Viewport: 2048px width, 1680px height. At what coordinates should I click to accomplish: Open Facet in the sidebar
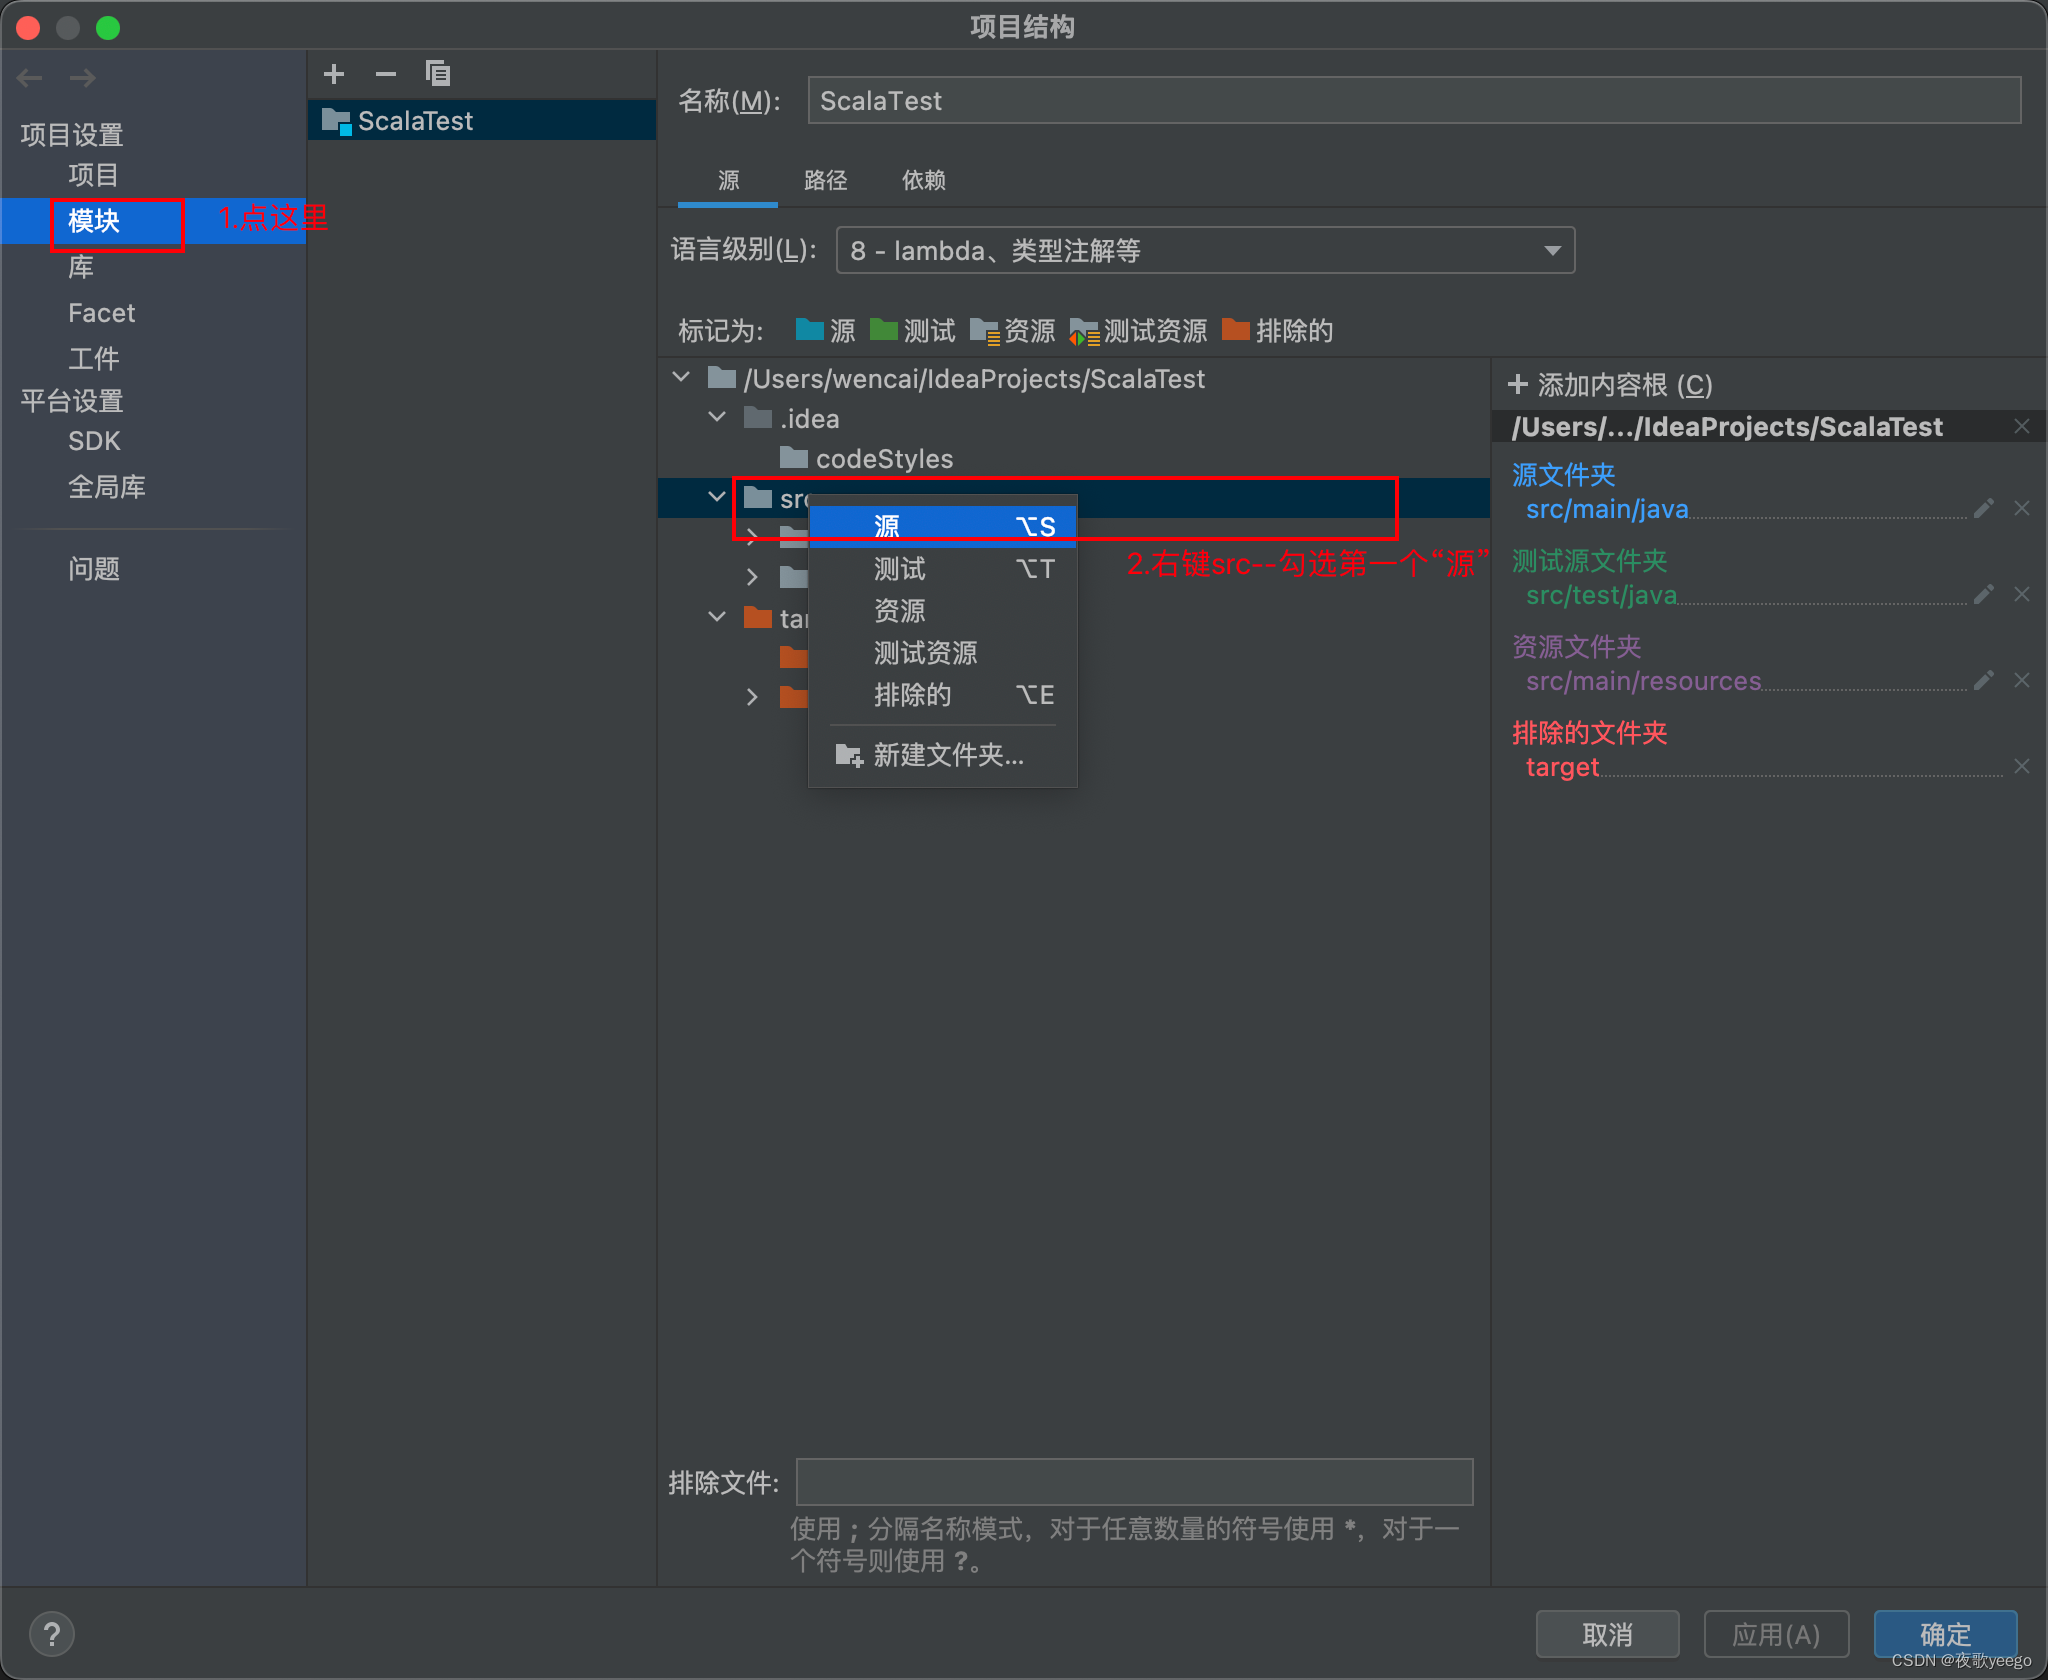[101, 313]
